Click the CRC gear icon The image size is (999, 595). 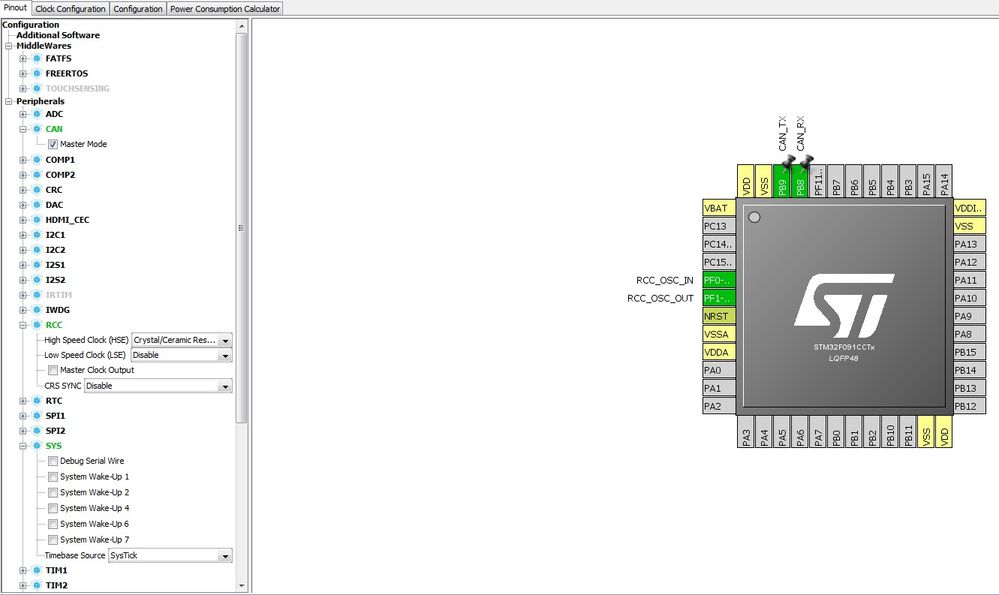(37, 190)
